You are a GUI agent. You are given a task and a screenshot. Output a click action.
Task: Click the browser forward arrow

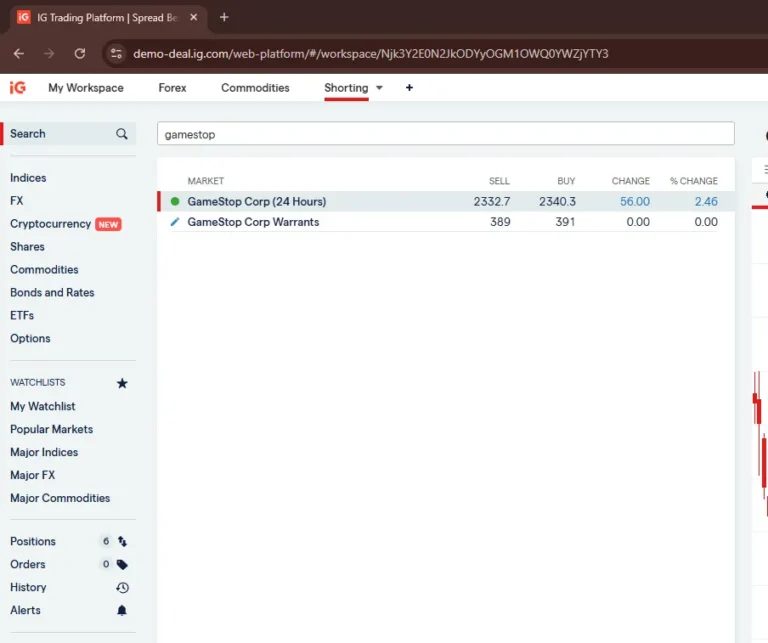pyautogui.click(x=49, y=53)
